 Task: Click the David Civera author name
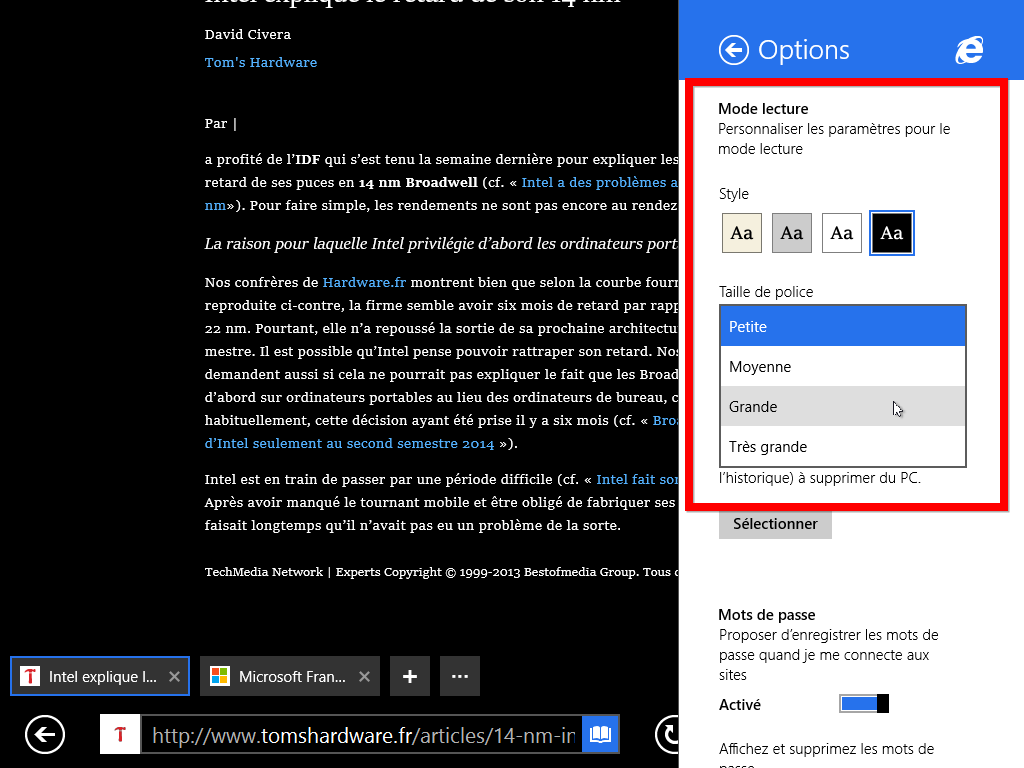point(248,35)
